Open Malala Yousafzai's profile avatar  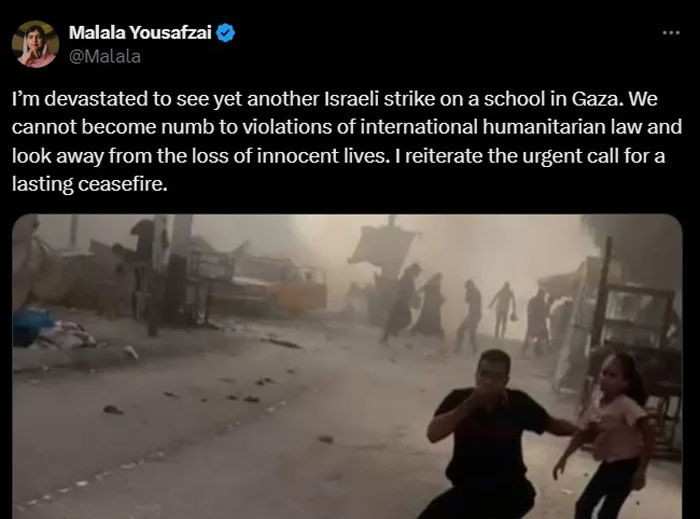[x=35, y=44]
